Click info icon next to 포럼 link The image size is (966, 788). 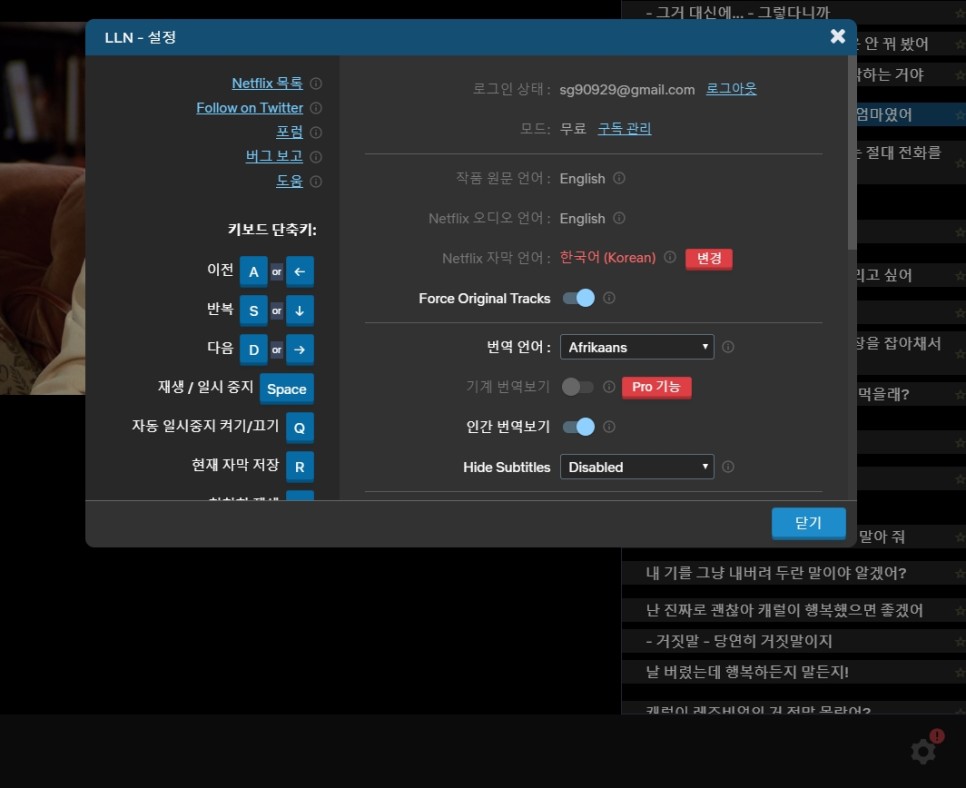(316, 132)
